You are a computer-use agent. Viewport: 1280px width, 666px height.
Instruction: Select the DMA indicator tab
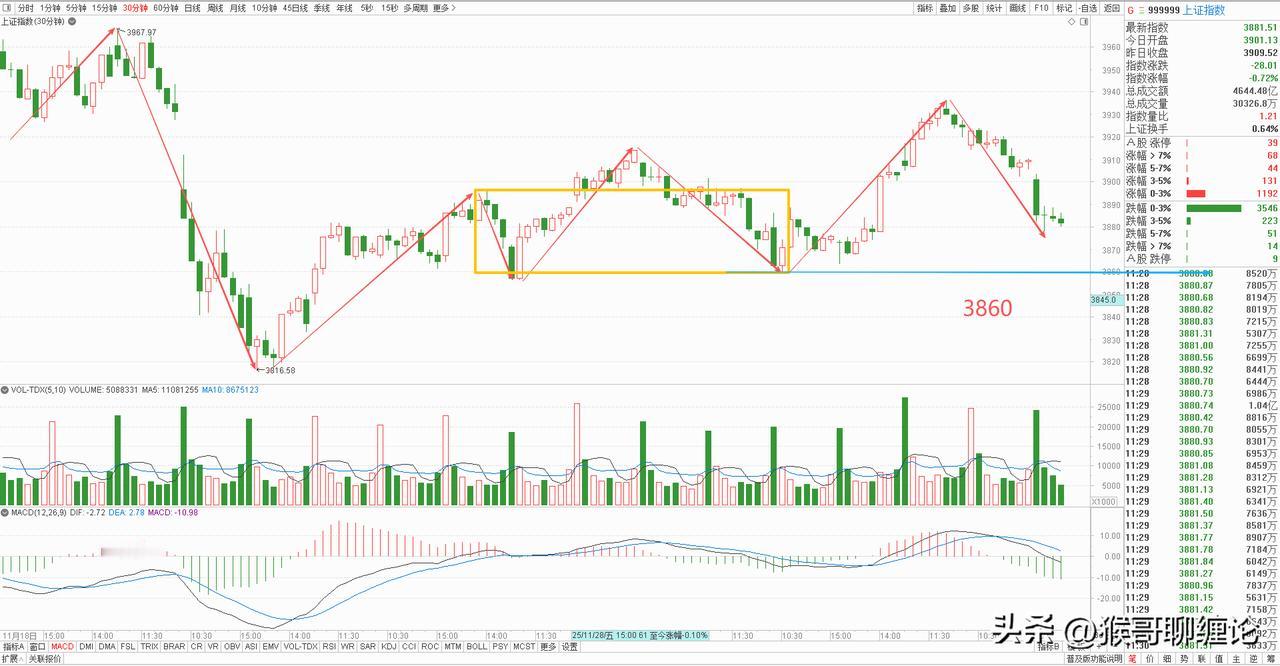coord(106,646)
